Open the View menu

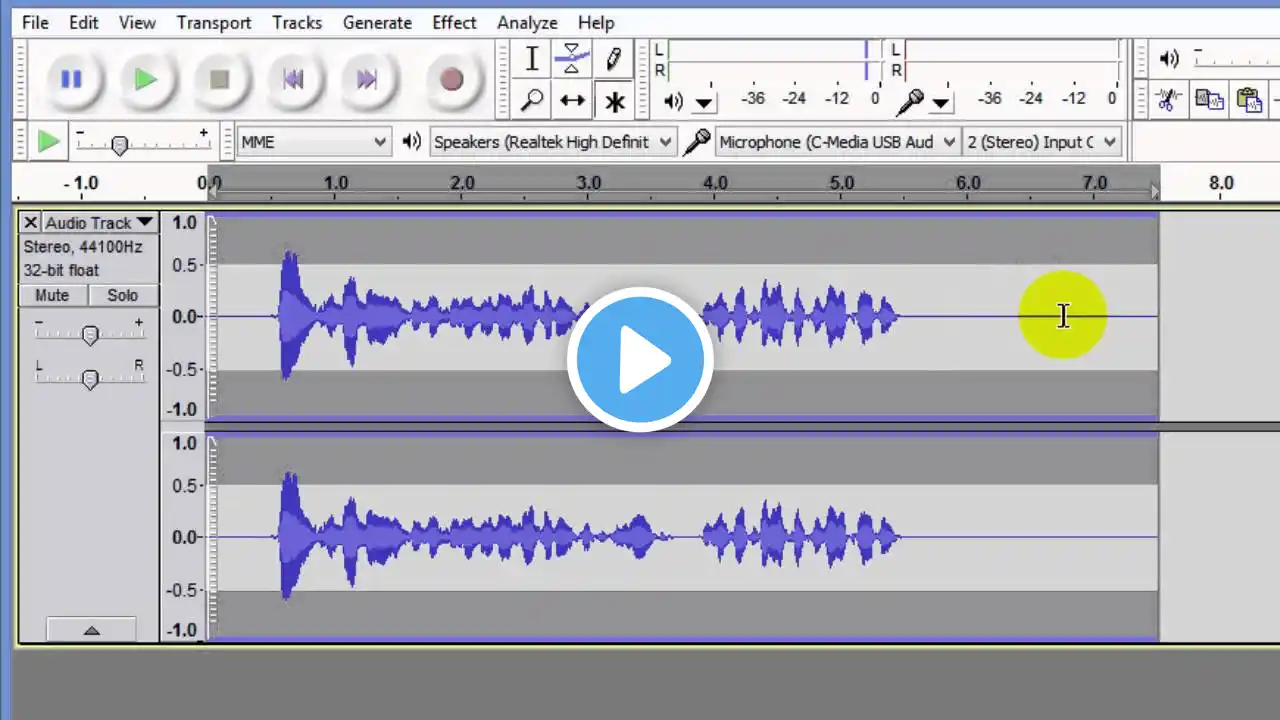point(137,22)
